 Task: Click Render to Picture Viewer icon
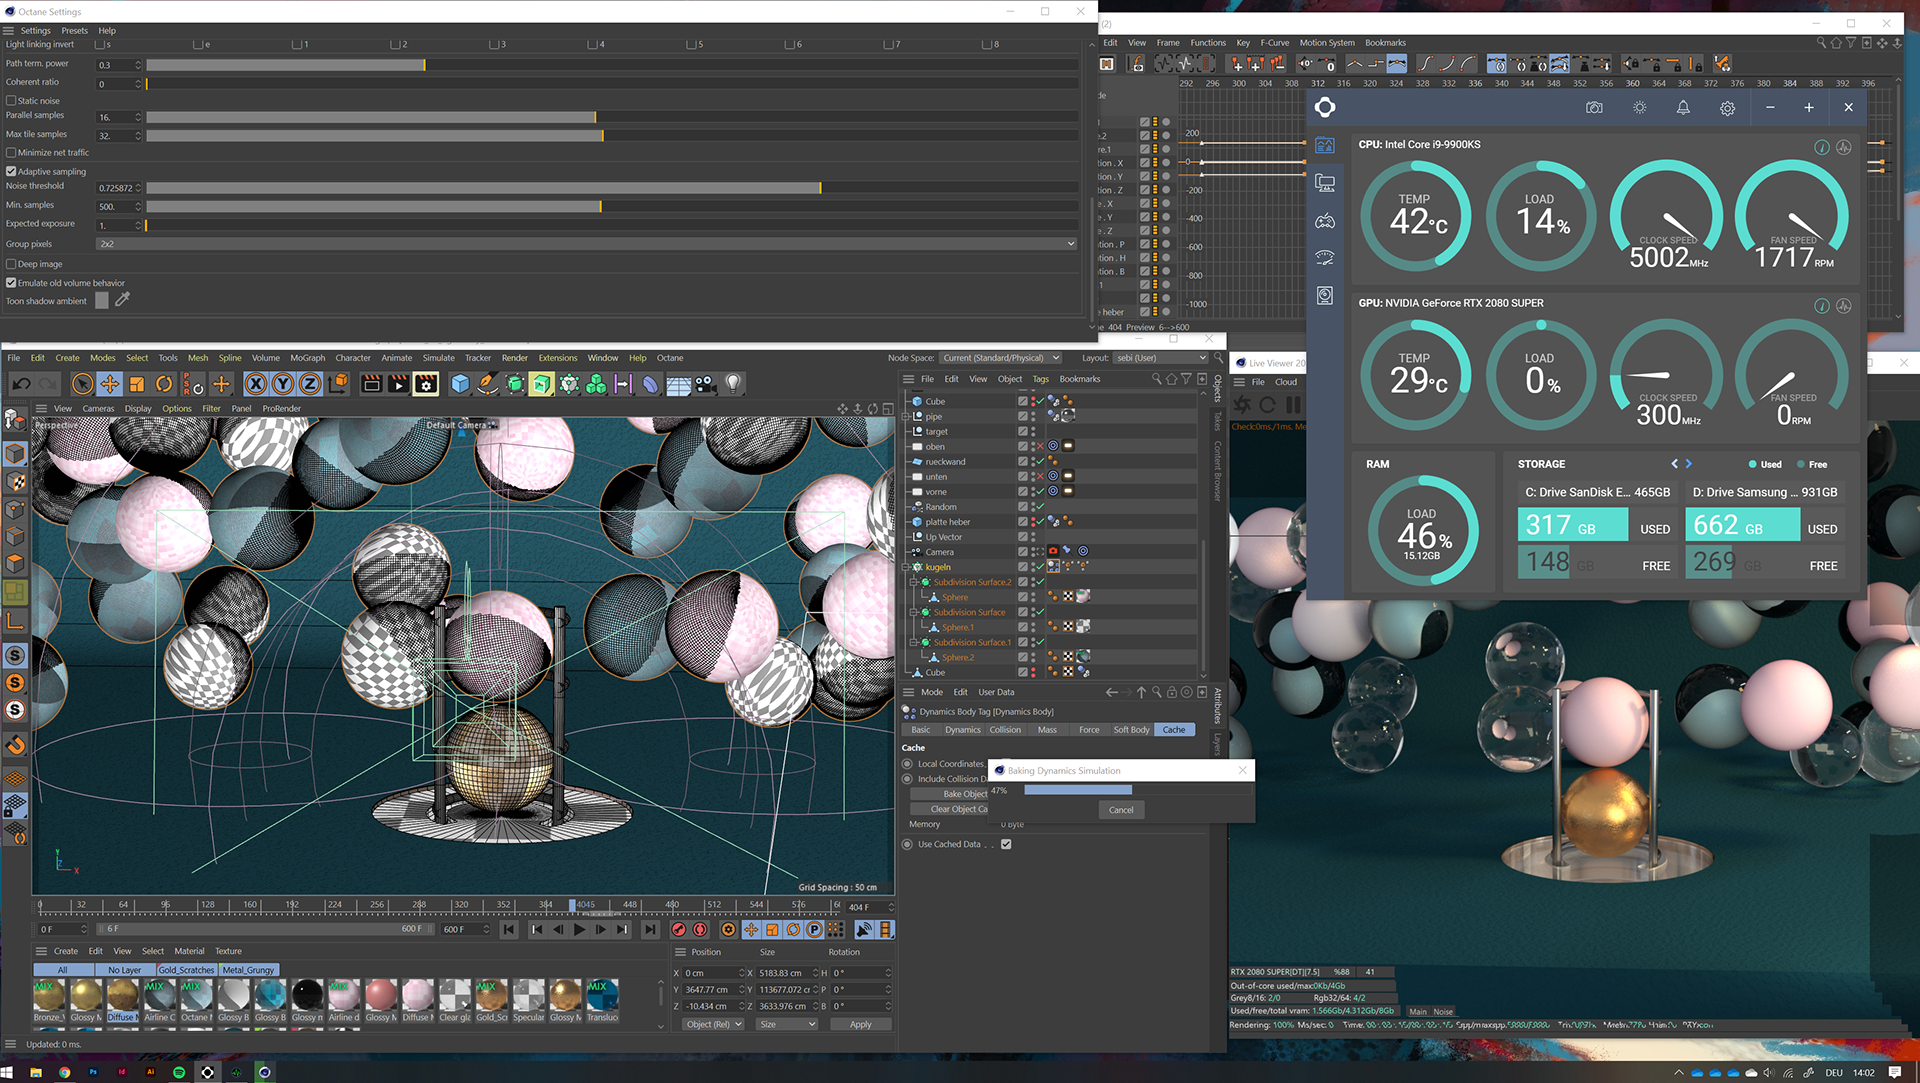point(398,384)
